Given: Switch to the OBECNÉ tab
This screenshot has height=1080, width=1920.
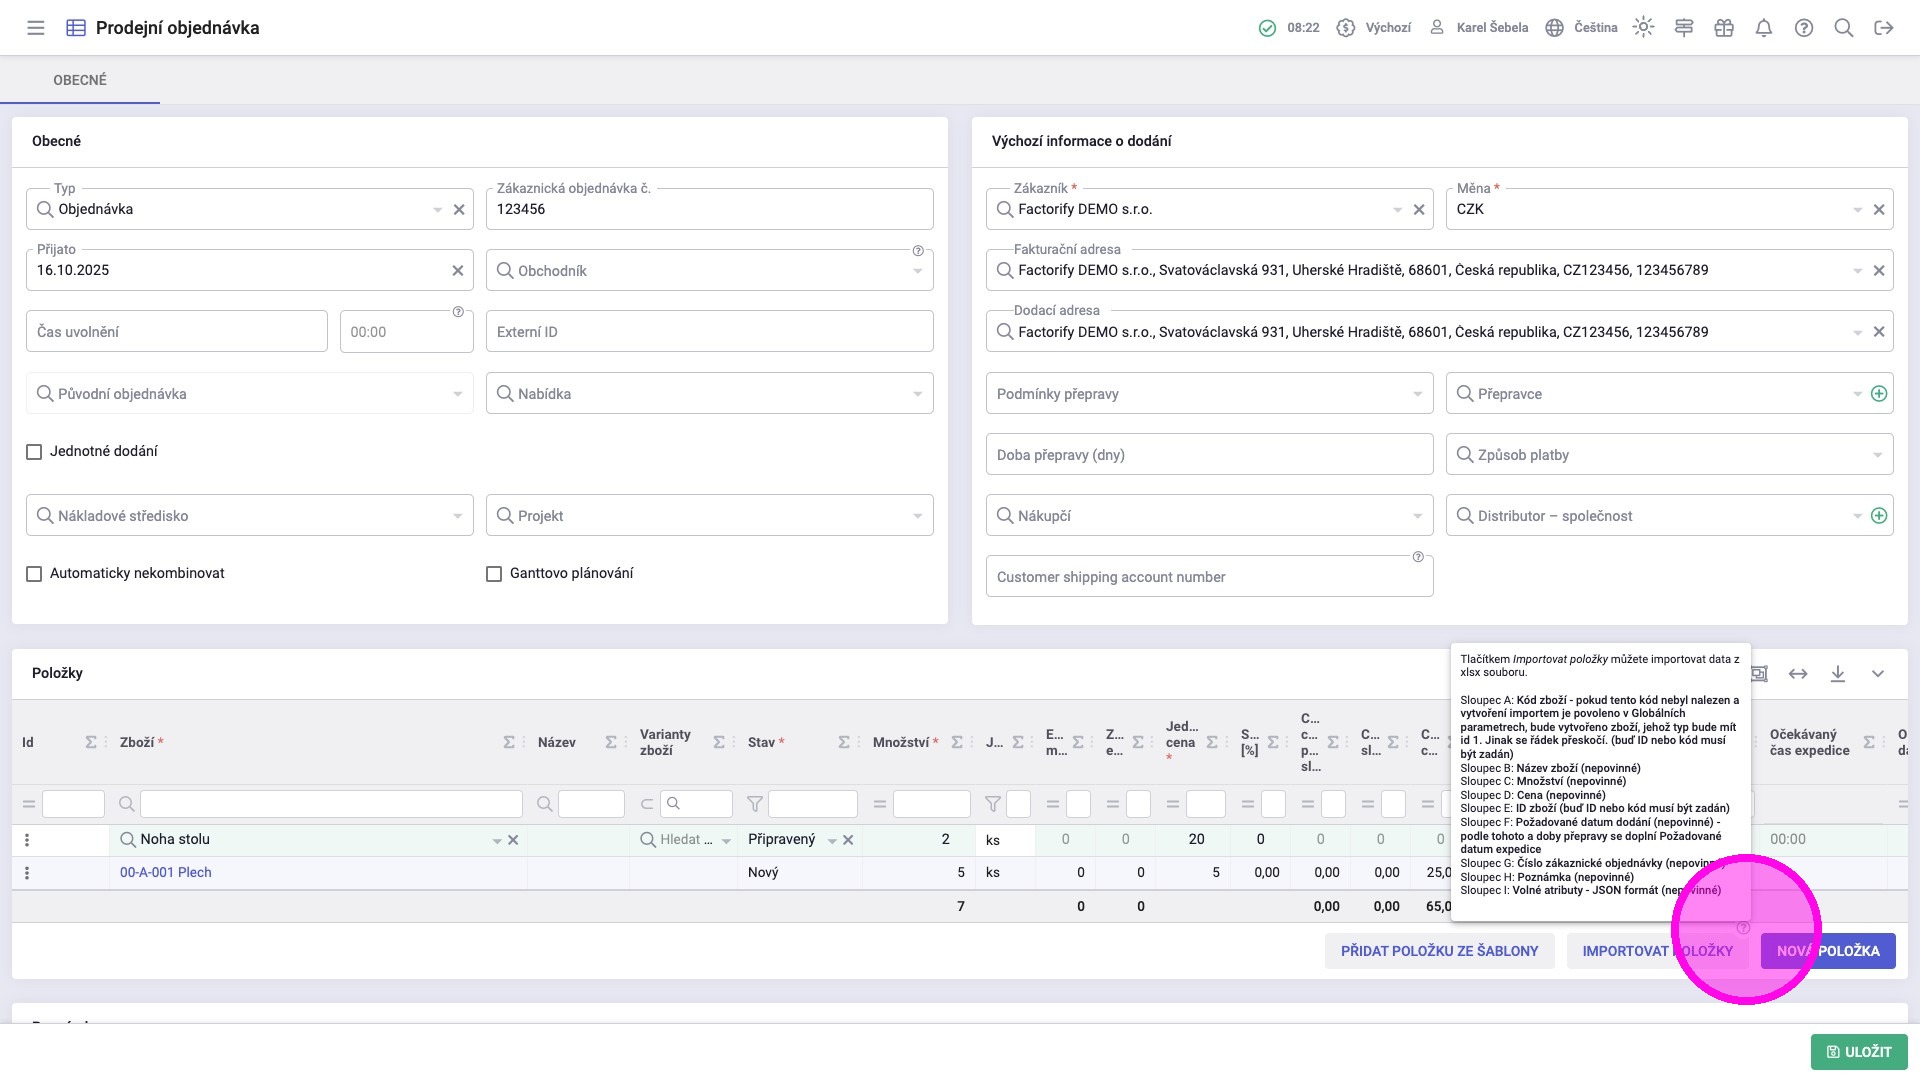Looking at the screenshot, I should pos(80,80).
